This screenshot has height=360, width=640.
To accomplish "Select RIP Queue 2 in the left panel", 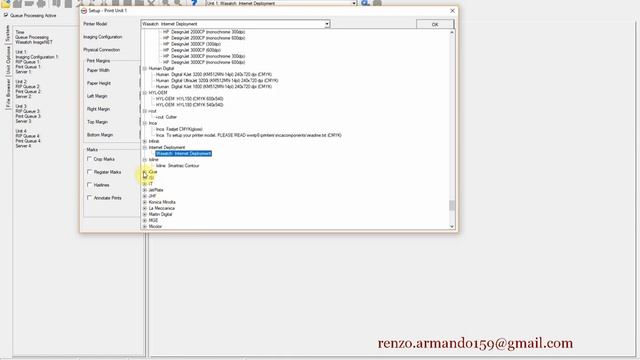I will (27, 87).
